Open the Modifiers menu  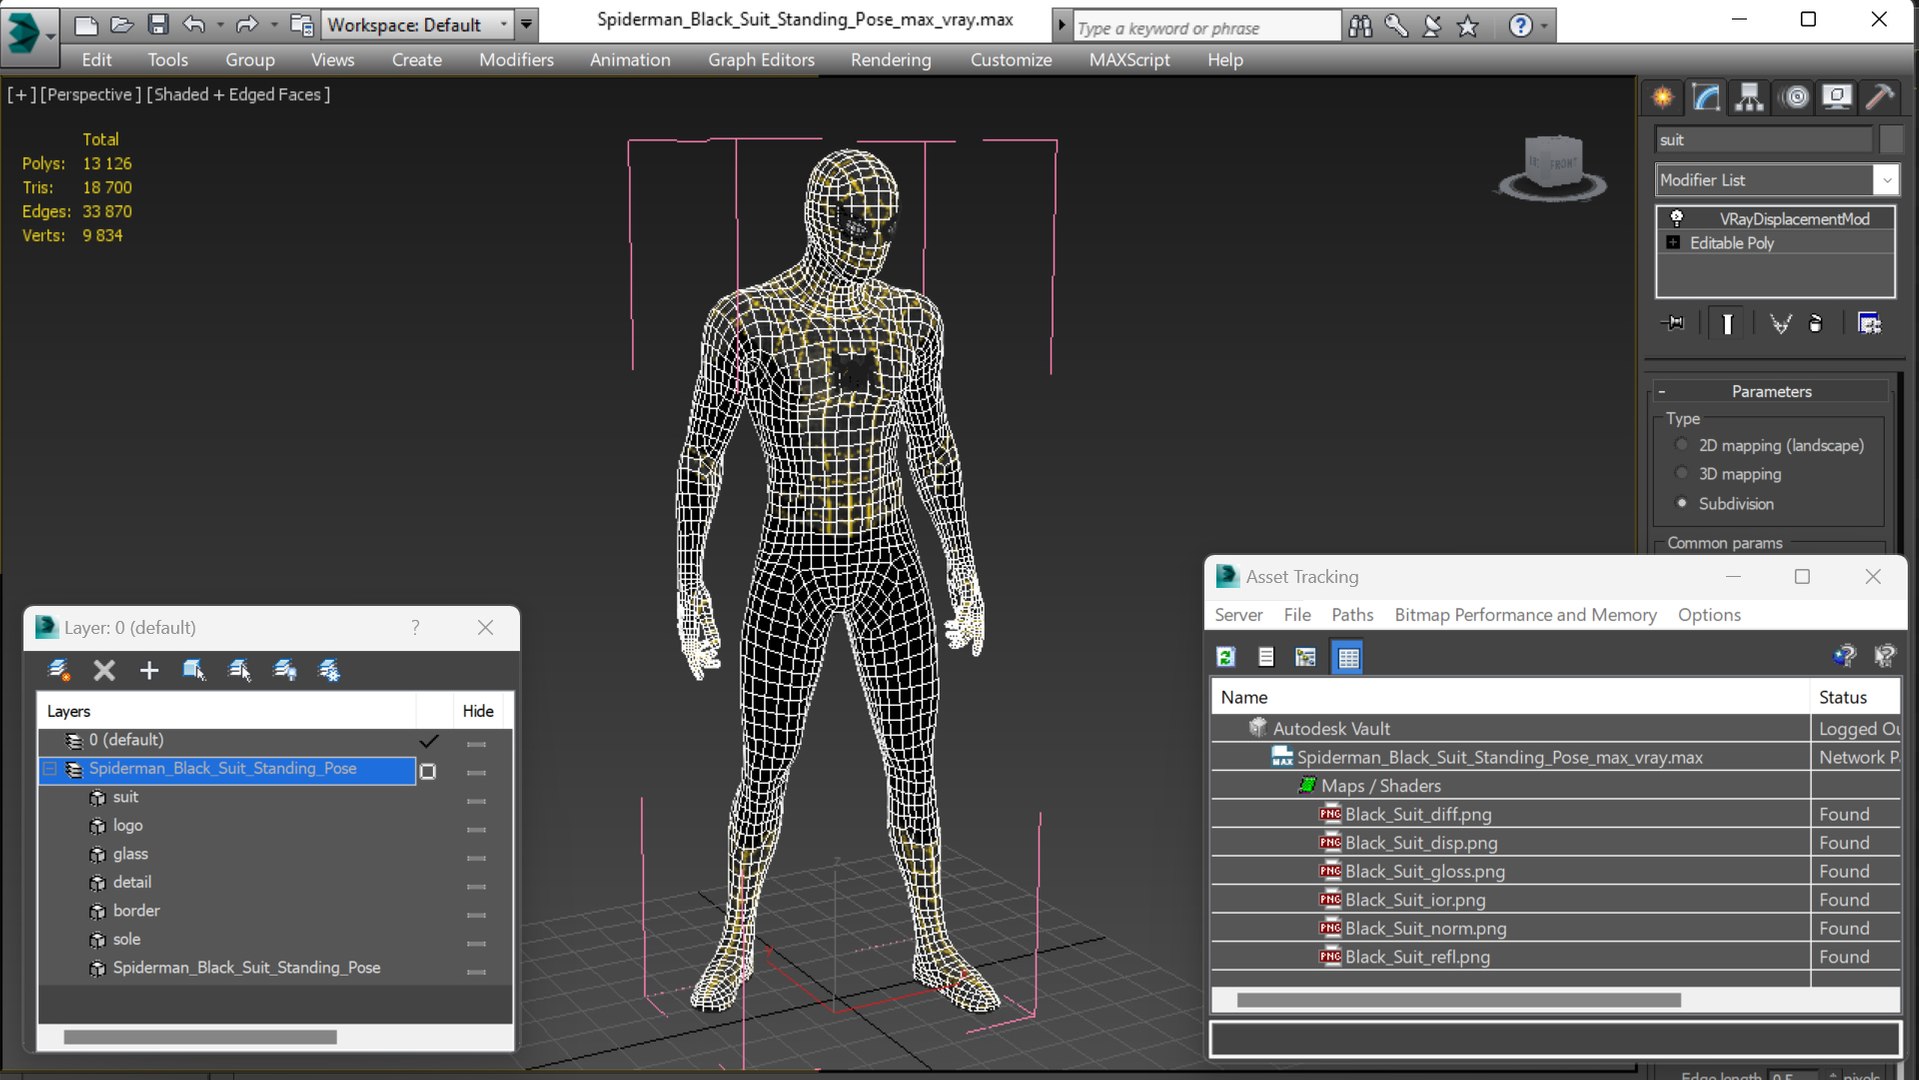[x=516, y=60]
